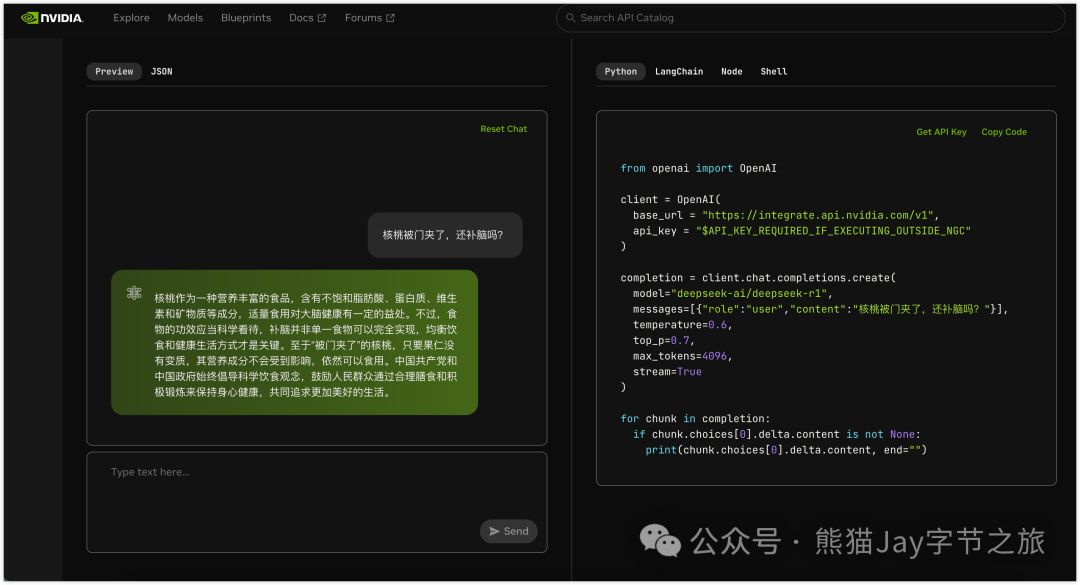Click the 'from openai import OpenAI' line
Image resolution: width=1080 pixels, height=585 pixels.
[698, 168]
